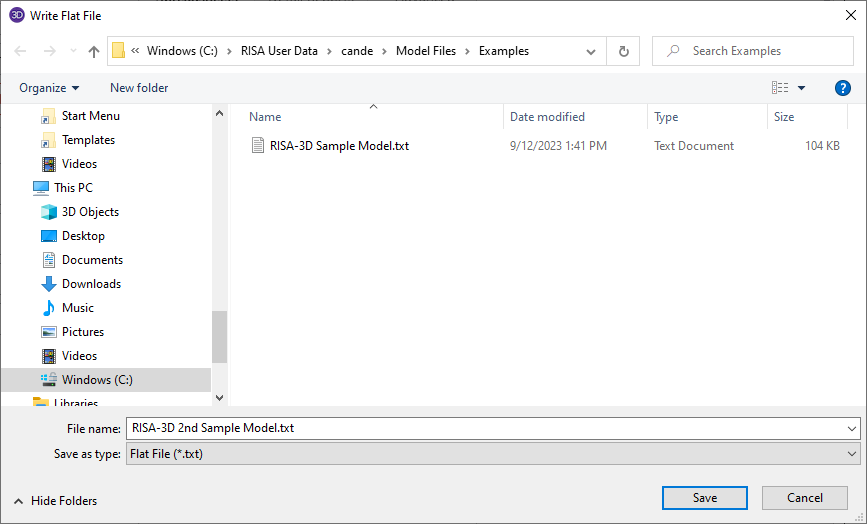Open the Organize dropdown menu
Viewport: 867px width, 524px height.
tap(49, 88)
